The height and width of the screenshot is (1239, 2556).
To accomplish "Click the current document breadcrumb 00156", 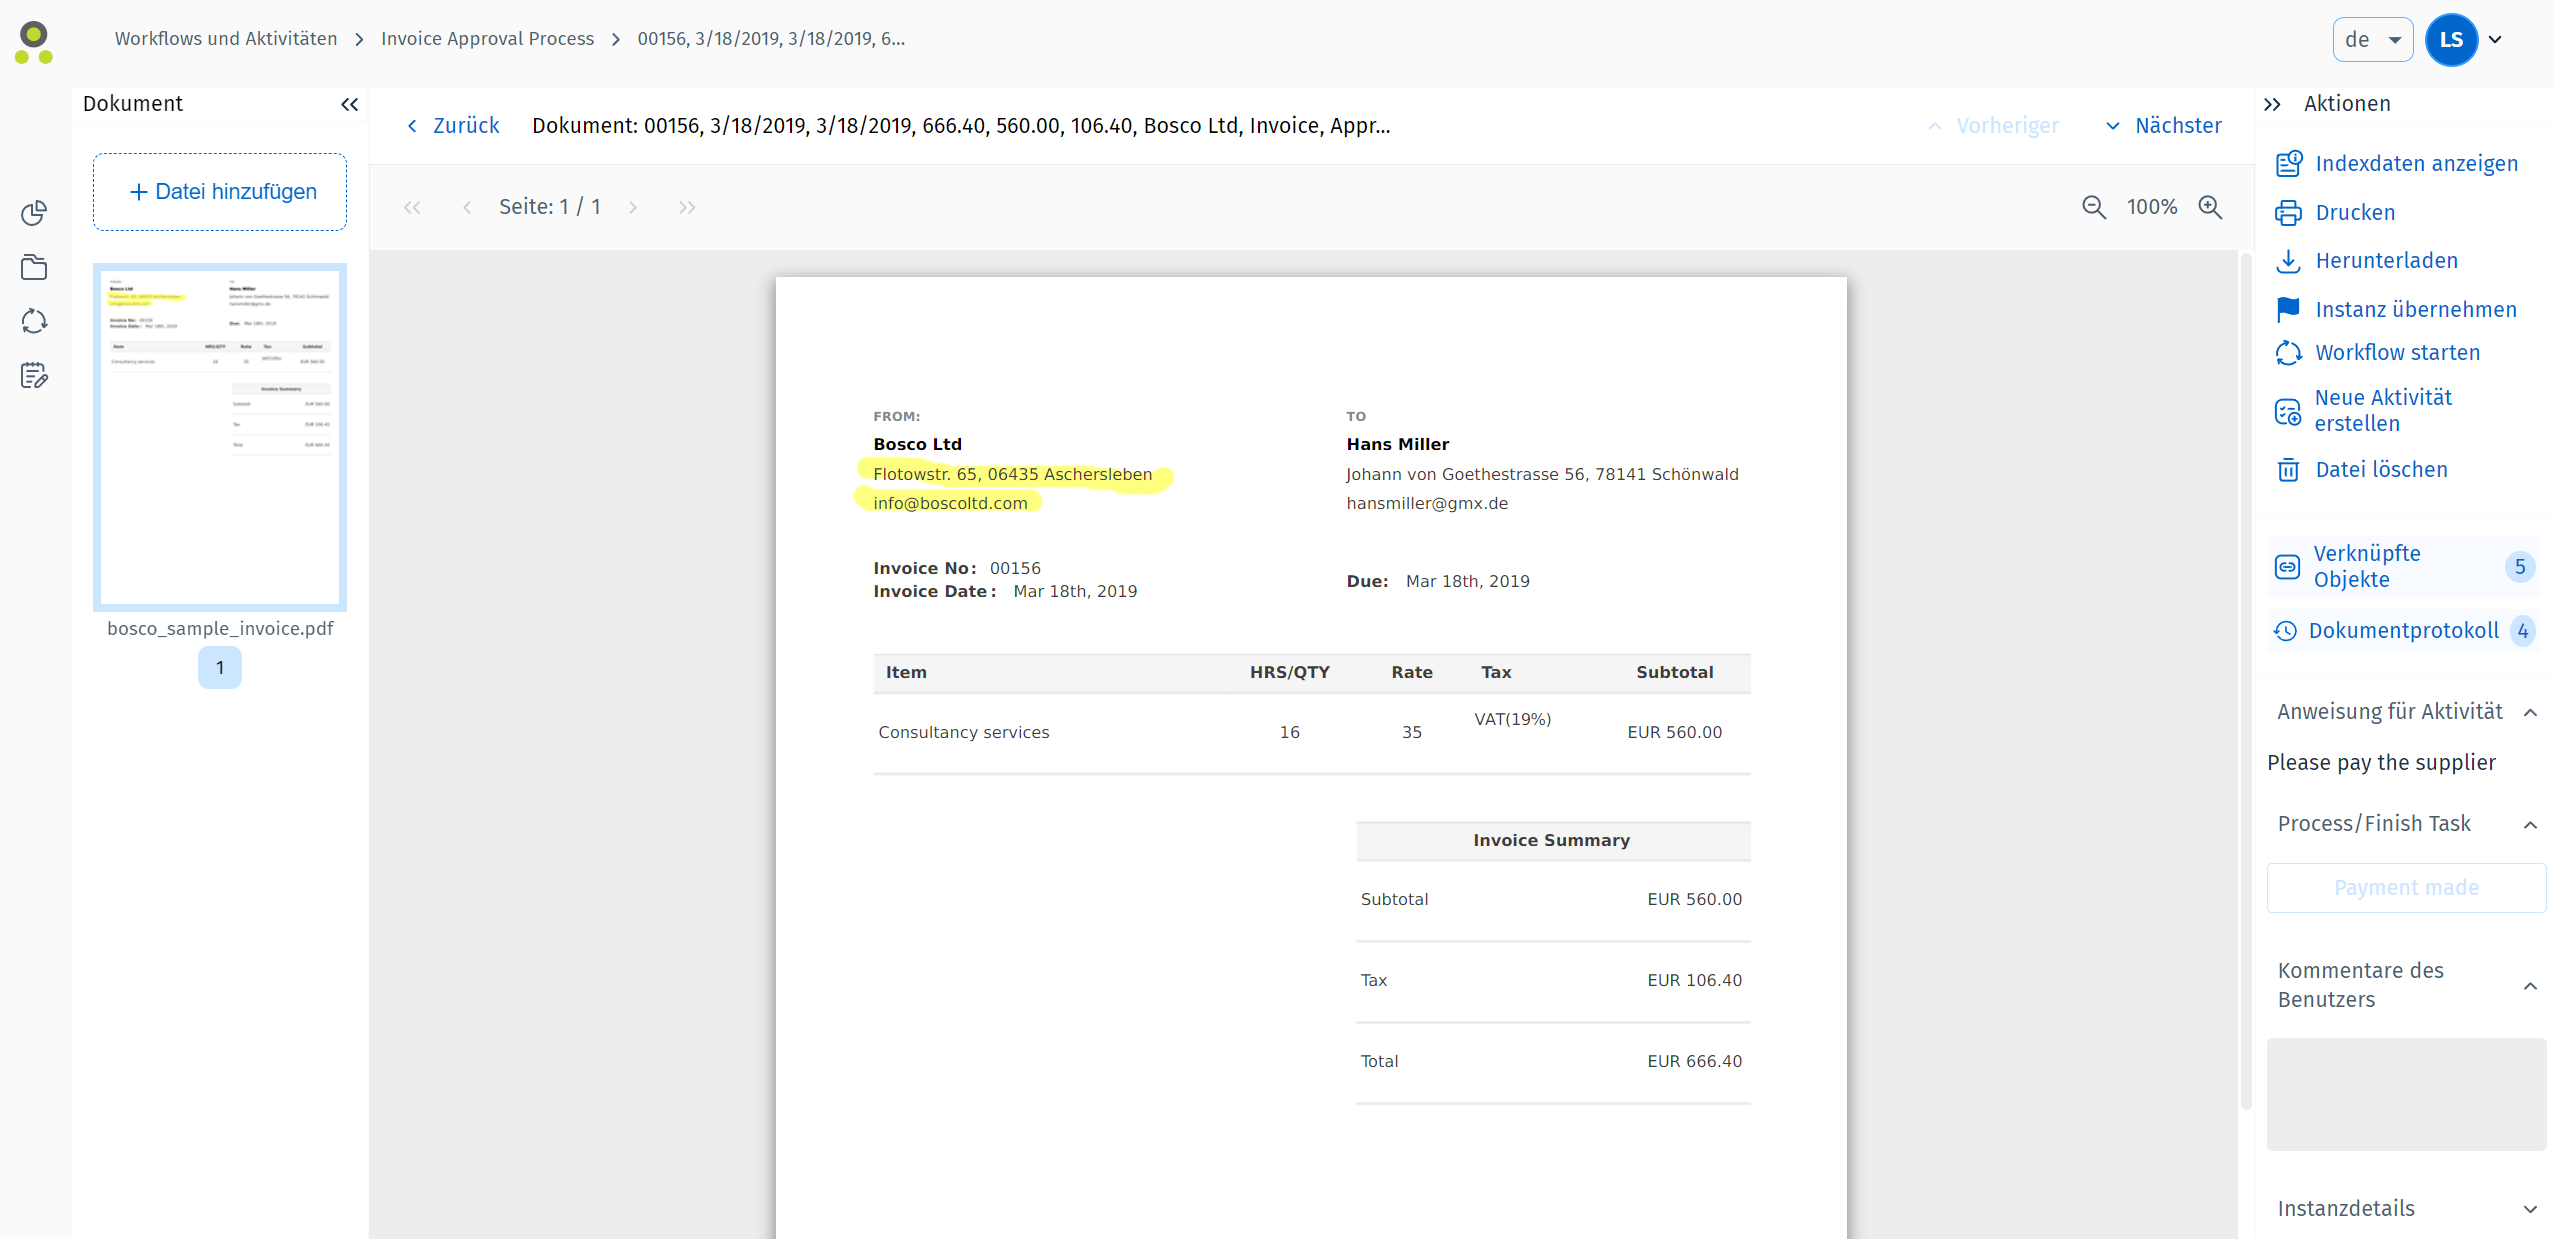I will (771, 39).
